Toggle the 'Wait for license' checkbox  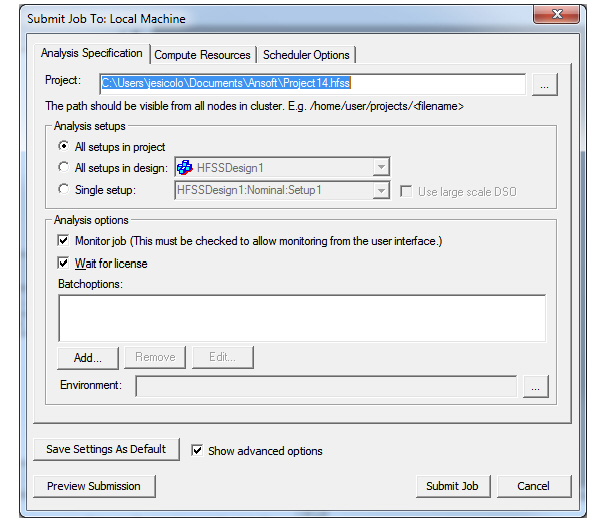point(63,263)
